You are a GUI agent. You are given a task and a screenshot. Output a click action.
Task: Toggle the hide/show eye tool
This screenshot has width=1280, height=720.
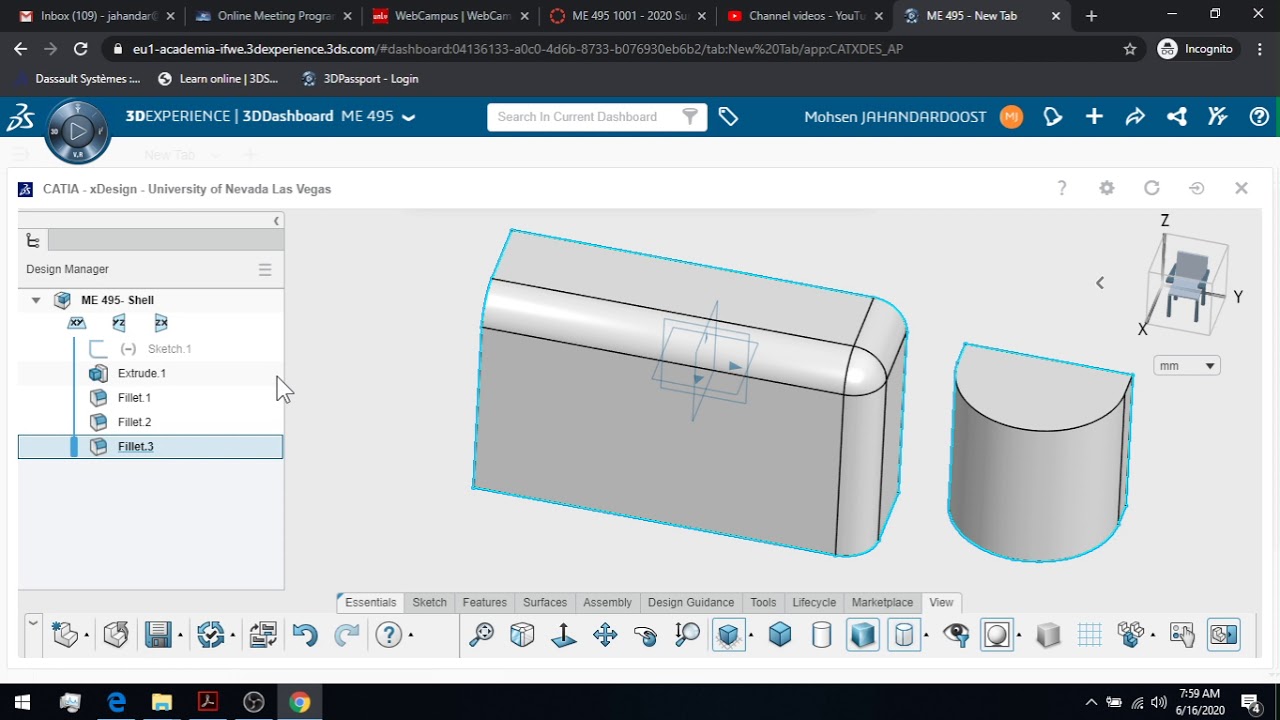coord(956,634)
